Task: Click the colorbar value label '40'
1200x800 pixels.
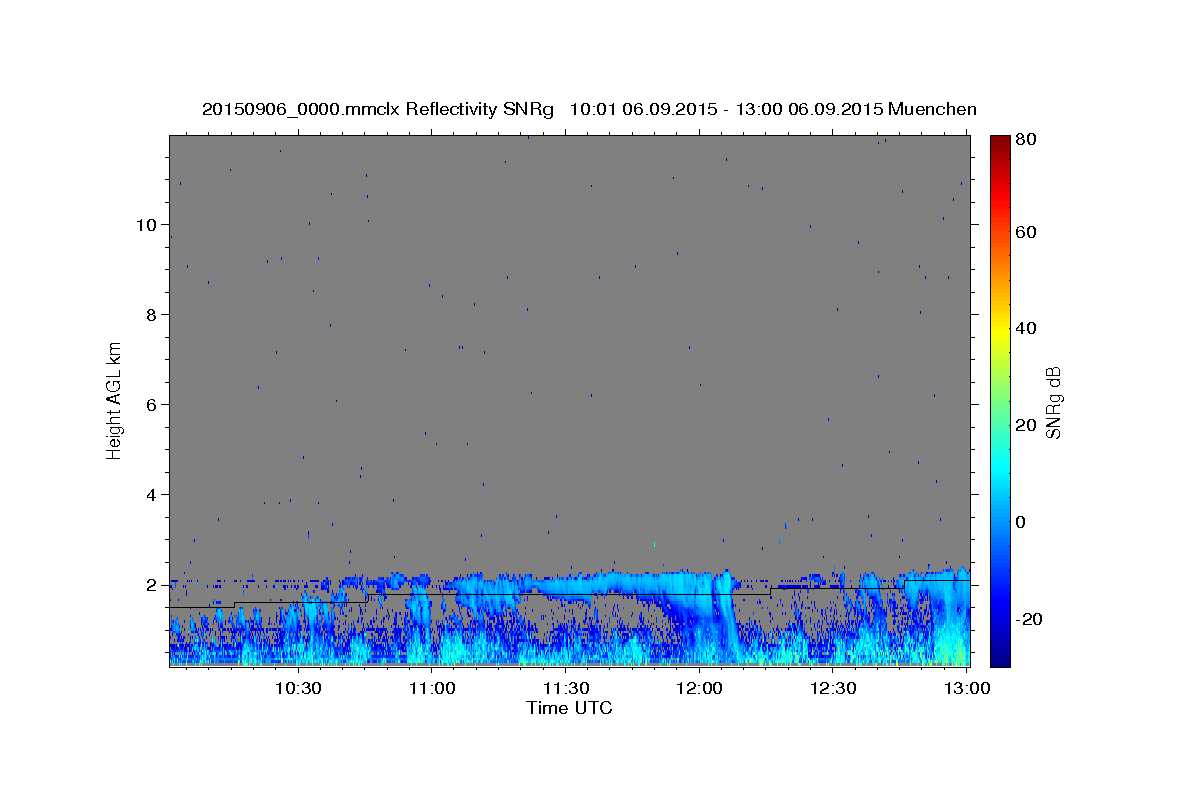Action: pos(1028,328)
